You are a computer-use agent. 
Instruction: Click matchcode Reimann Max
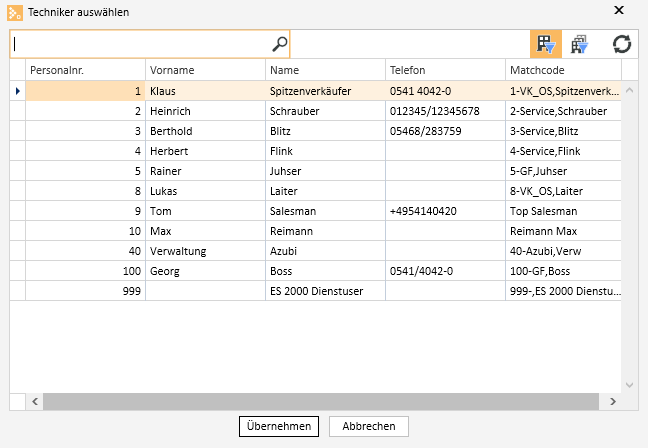pyautogui.click(x=563, y=231)
